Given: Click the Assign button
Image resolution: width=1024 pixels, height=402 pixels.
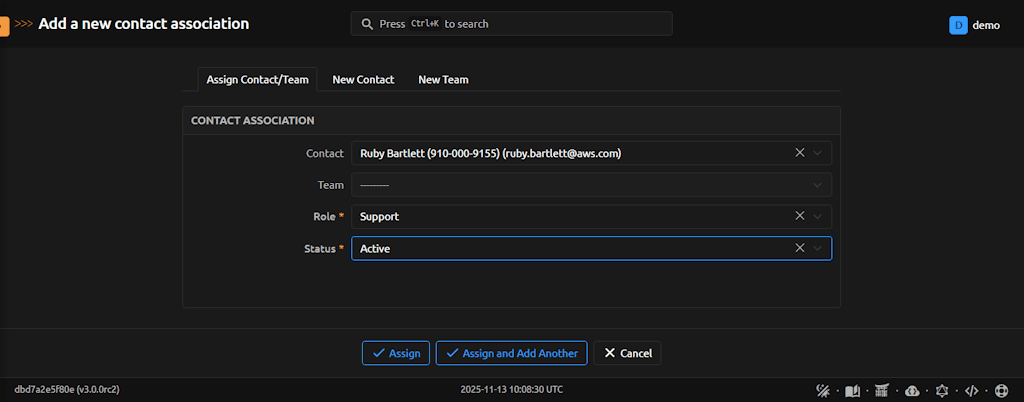Looking at the screenshot, I should point(396,353).
